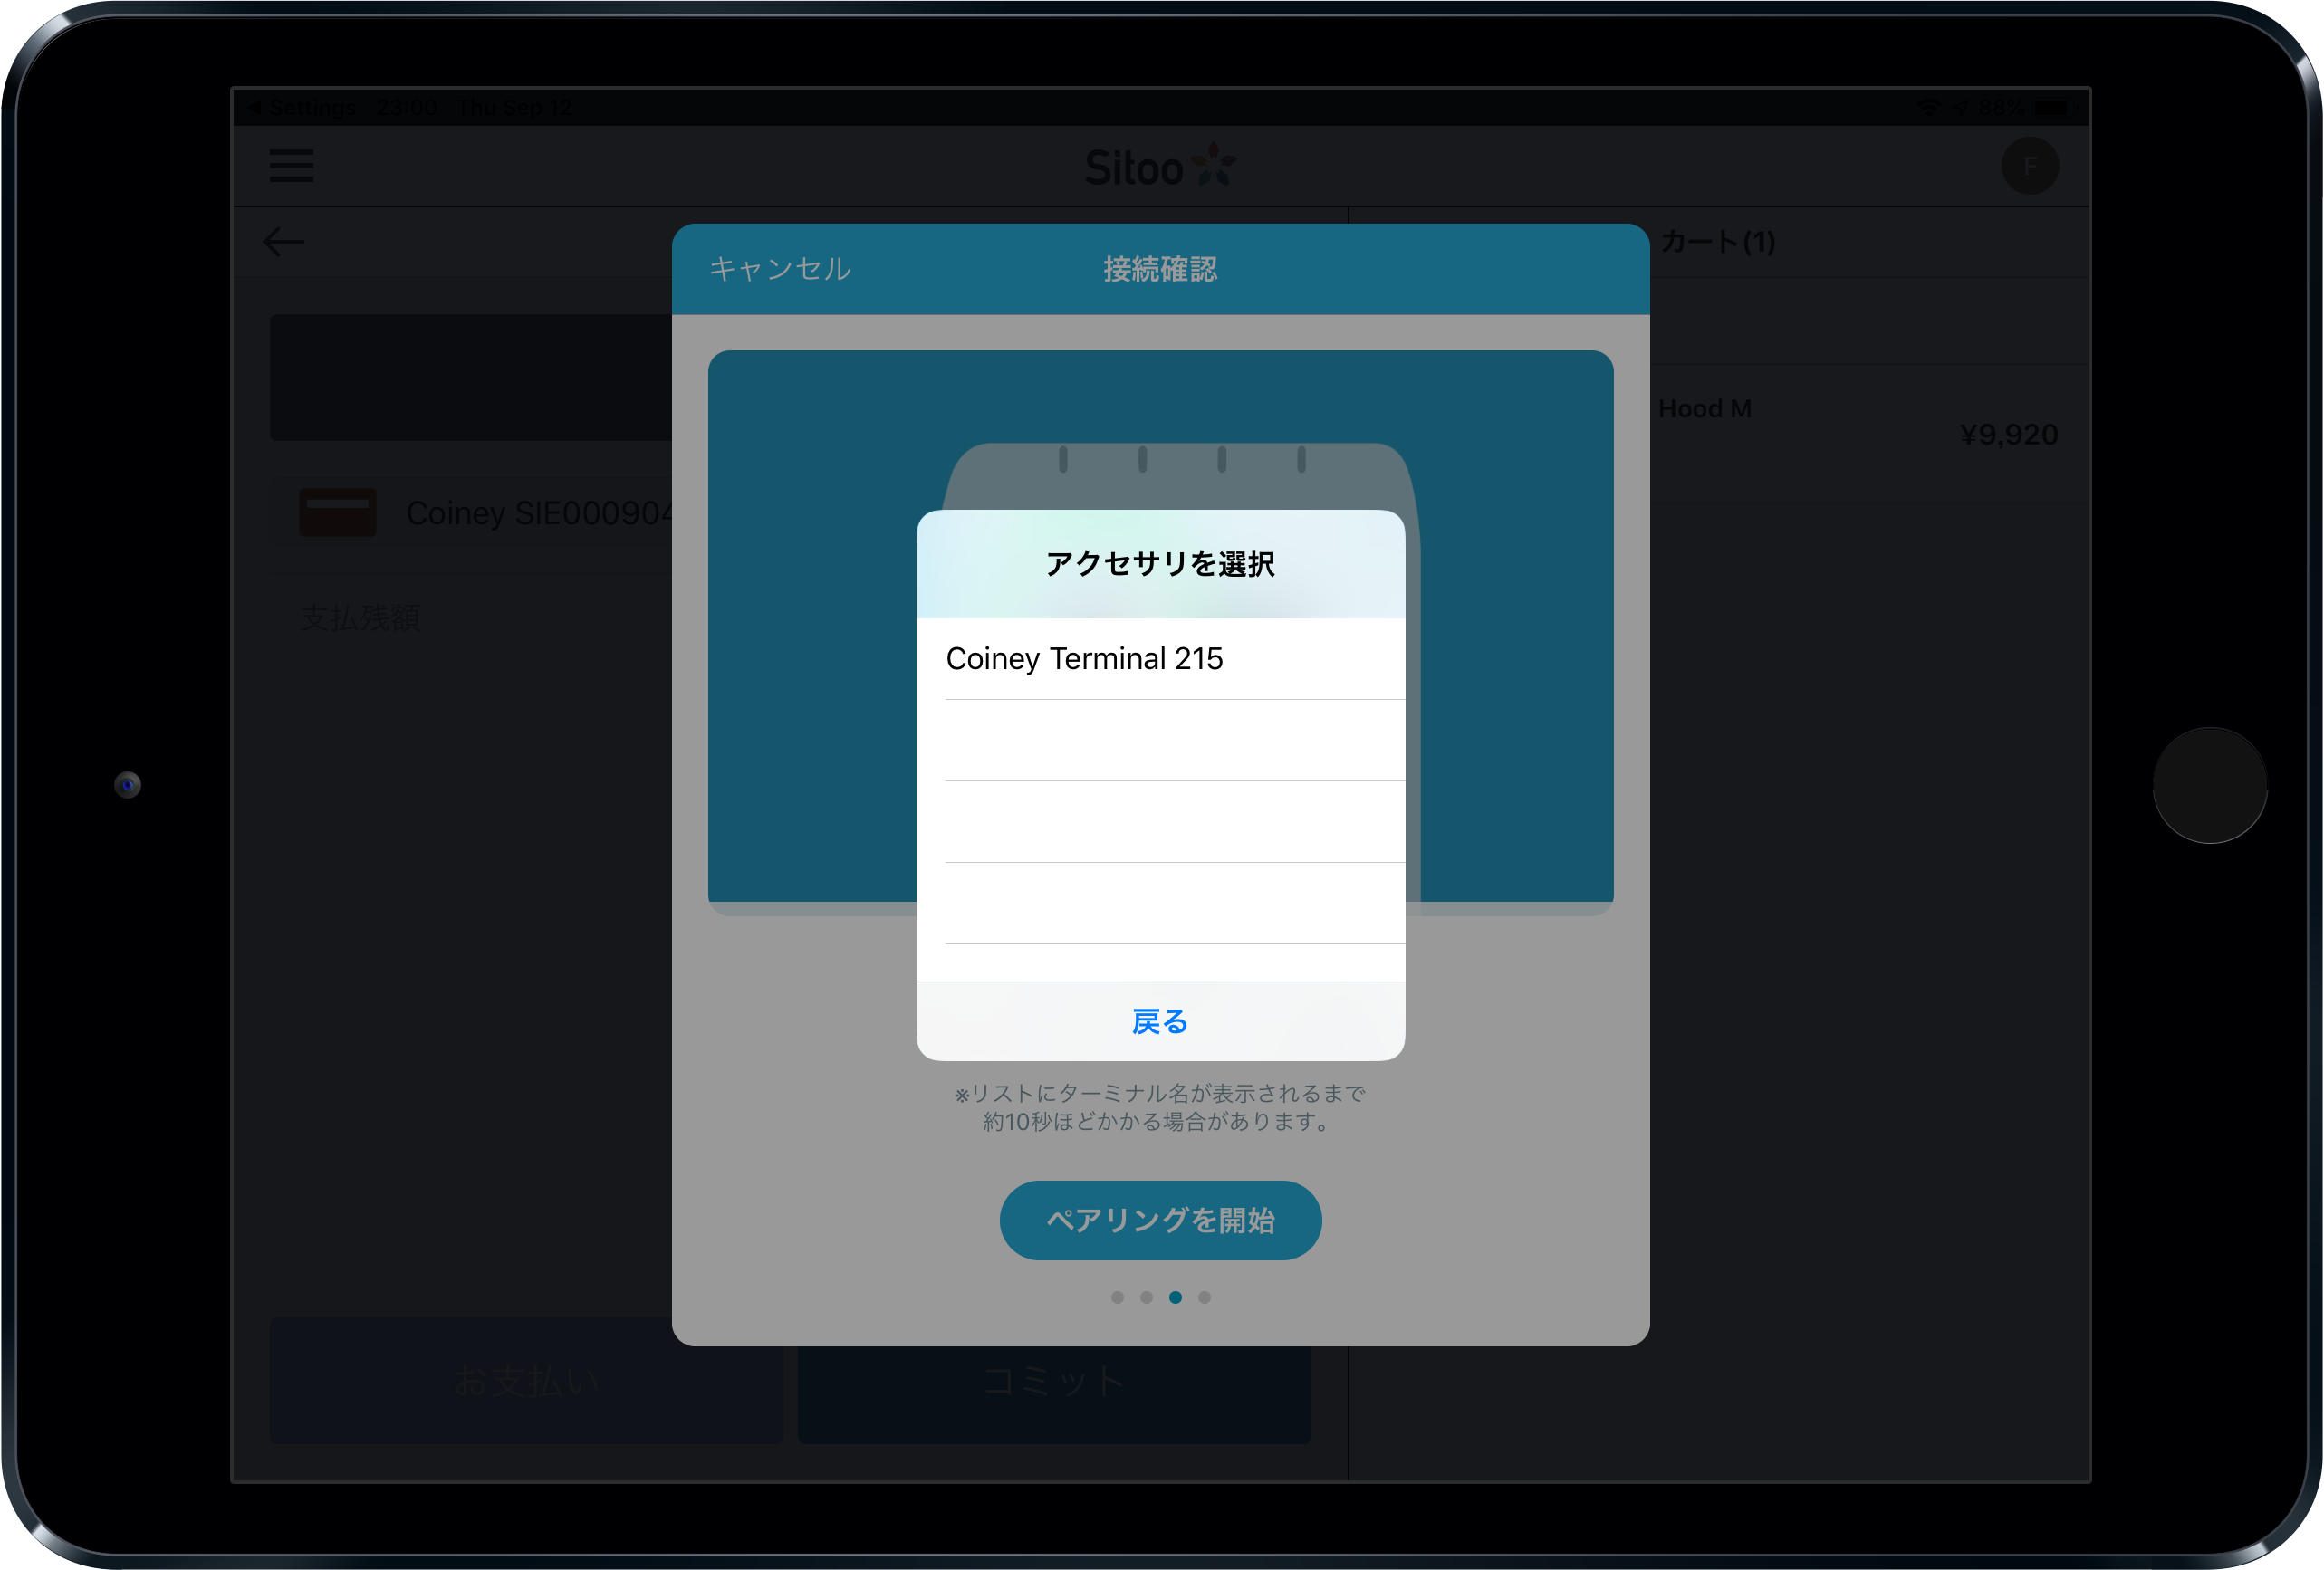Viewport: 2324px width, 1570px height.
Task: Tap the お支払い button
Action: (526, 1380)
